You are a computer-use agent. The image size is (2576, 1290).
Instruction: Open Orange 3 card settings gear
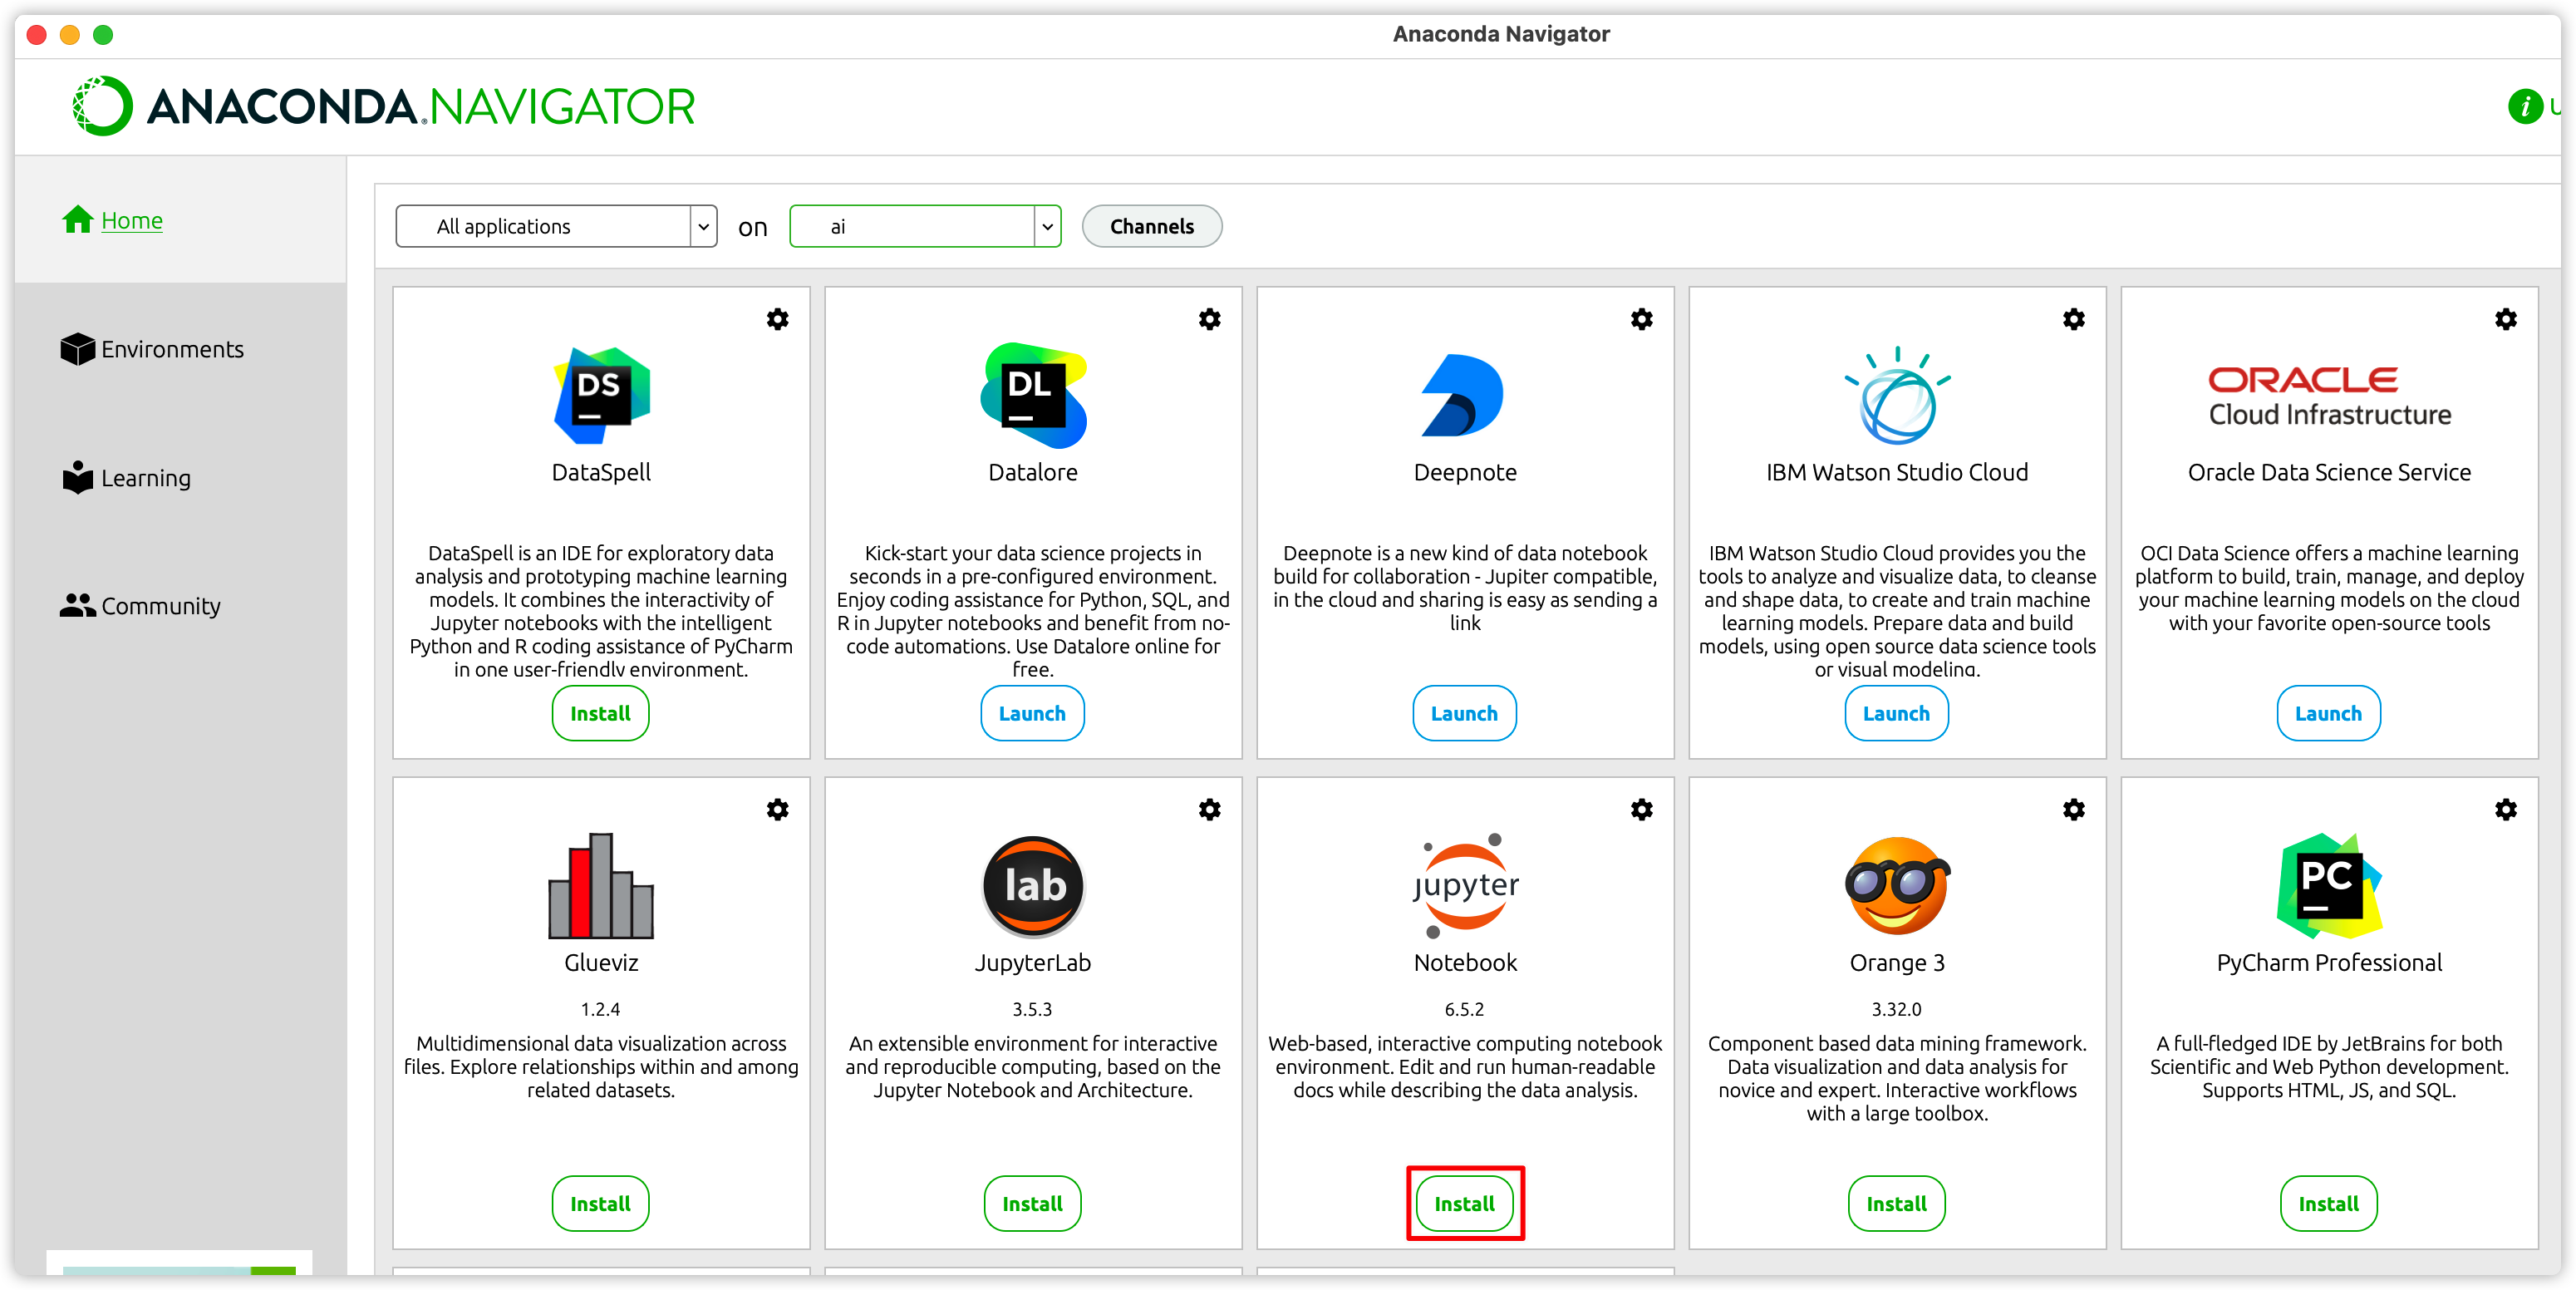click(x=2073, y=809)
